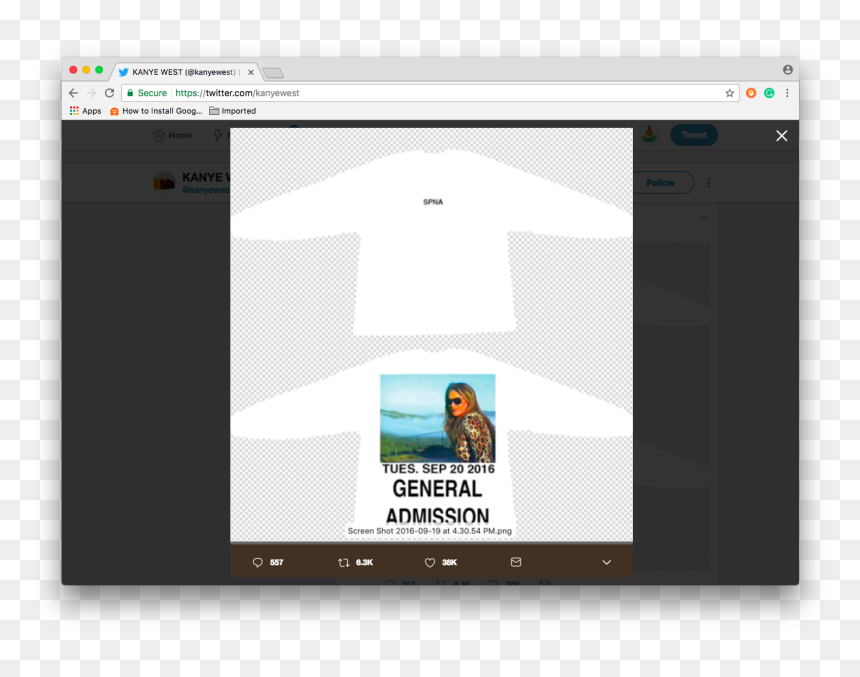Expand tweet options chevron in overlay
860x677 pixels.
pos(607,562)
